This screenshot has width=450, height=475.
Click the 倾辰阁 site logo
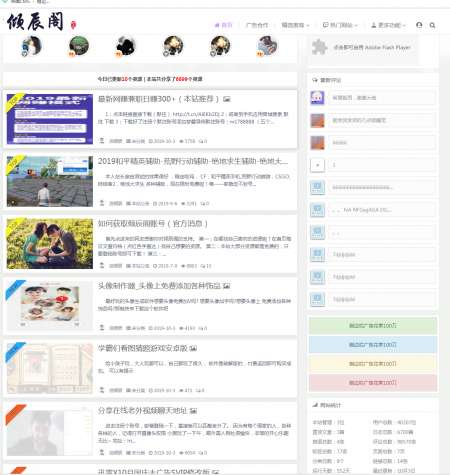[x=35, y=22]
